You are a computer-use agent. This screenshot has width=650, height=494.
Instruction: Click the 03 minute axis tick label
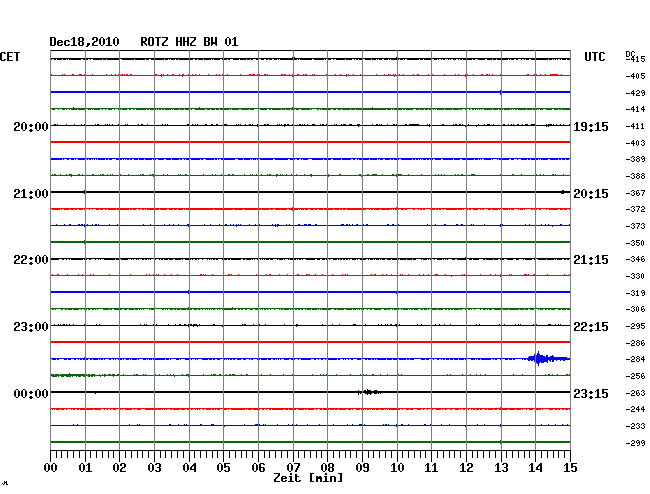(154, 468)
